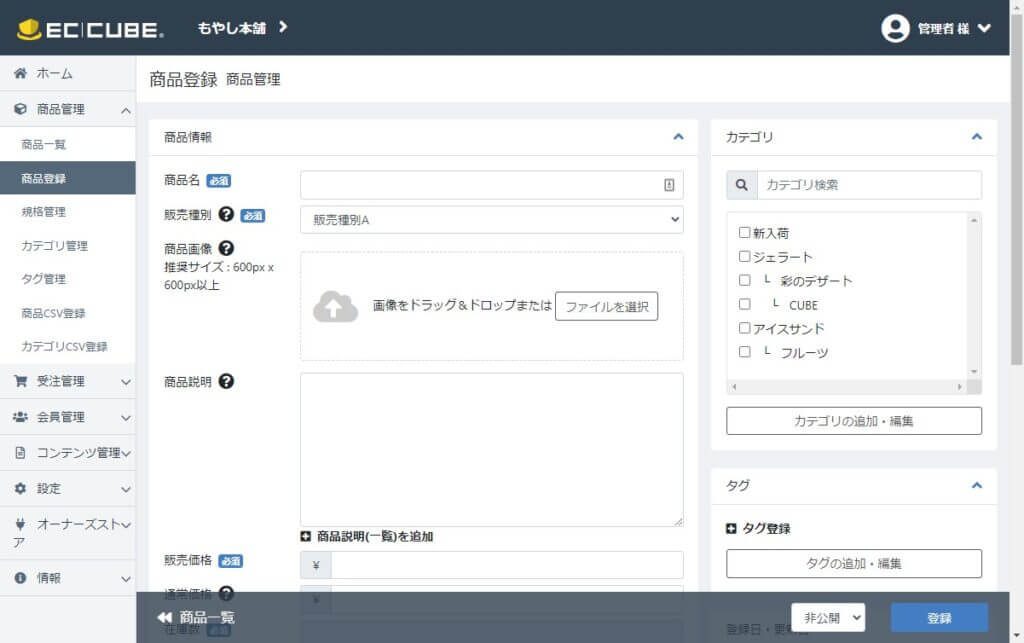Click the plus icon beside タグ登録
Viewport: 1024px width, 643px height.
(x=731, y=528)
